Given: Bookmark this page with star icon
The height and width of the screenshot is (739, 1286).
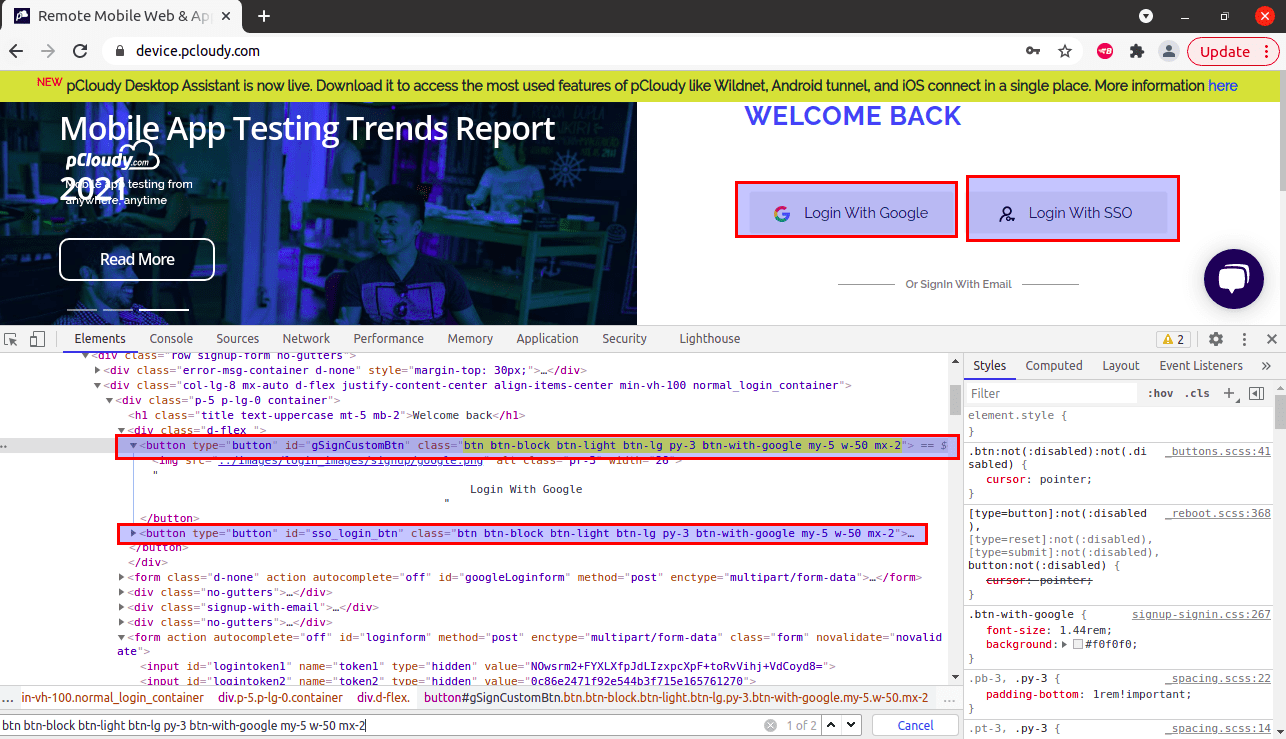Looking at the screenshot, I should click(1065, 52).
